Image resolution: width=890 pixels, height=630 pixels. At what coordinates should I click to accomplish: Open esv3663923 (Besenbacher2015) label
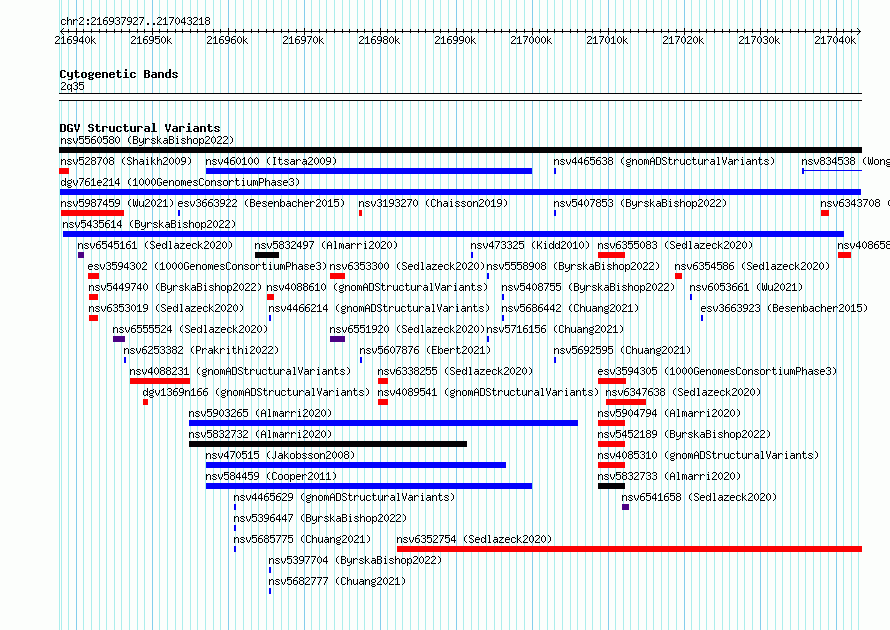point(784,308)
